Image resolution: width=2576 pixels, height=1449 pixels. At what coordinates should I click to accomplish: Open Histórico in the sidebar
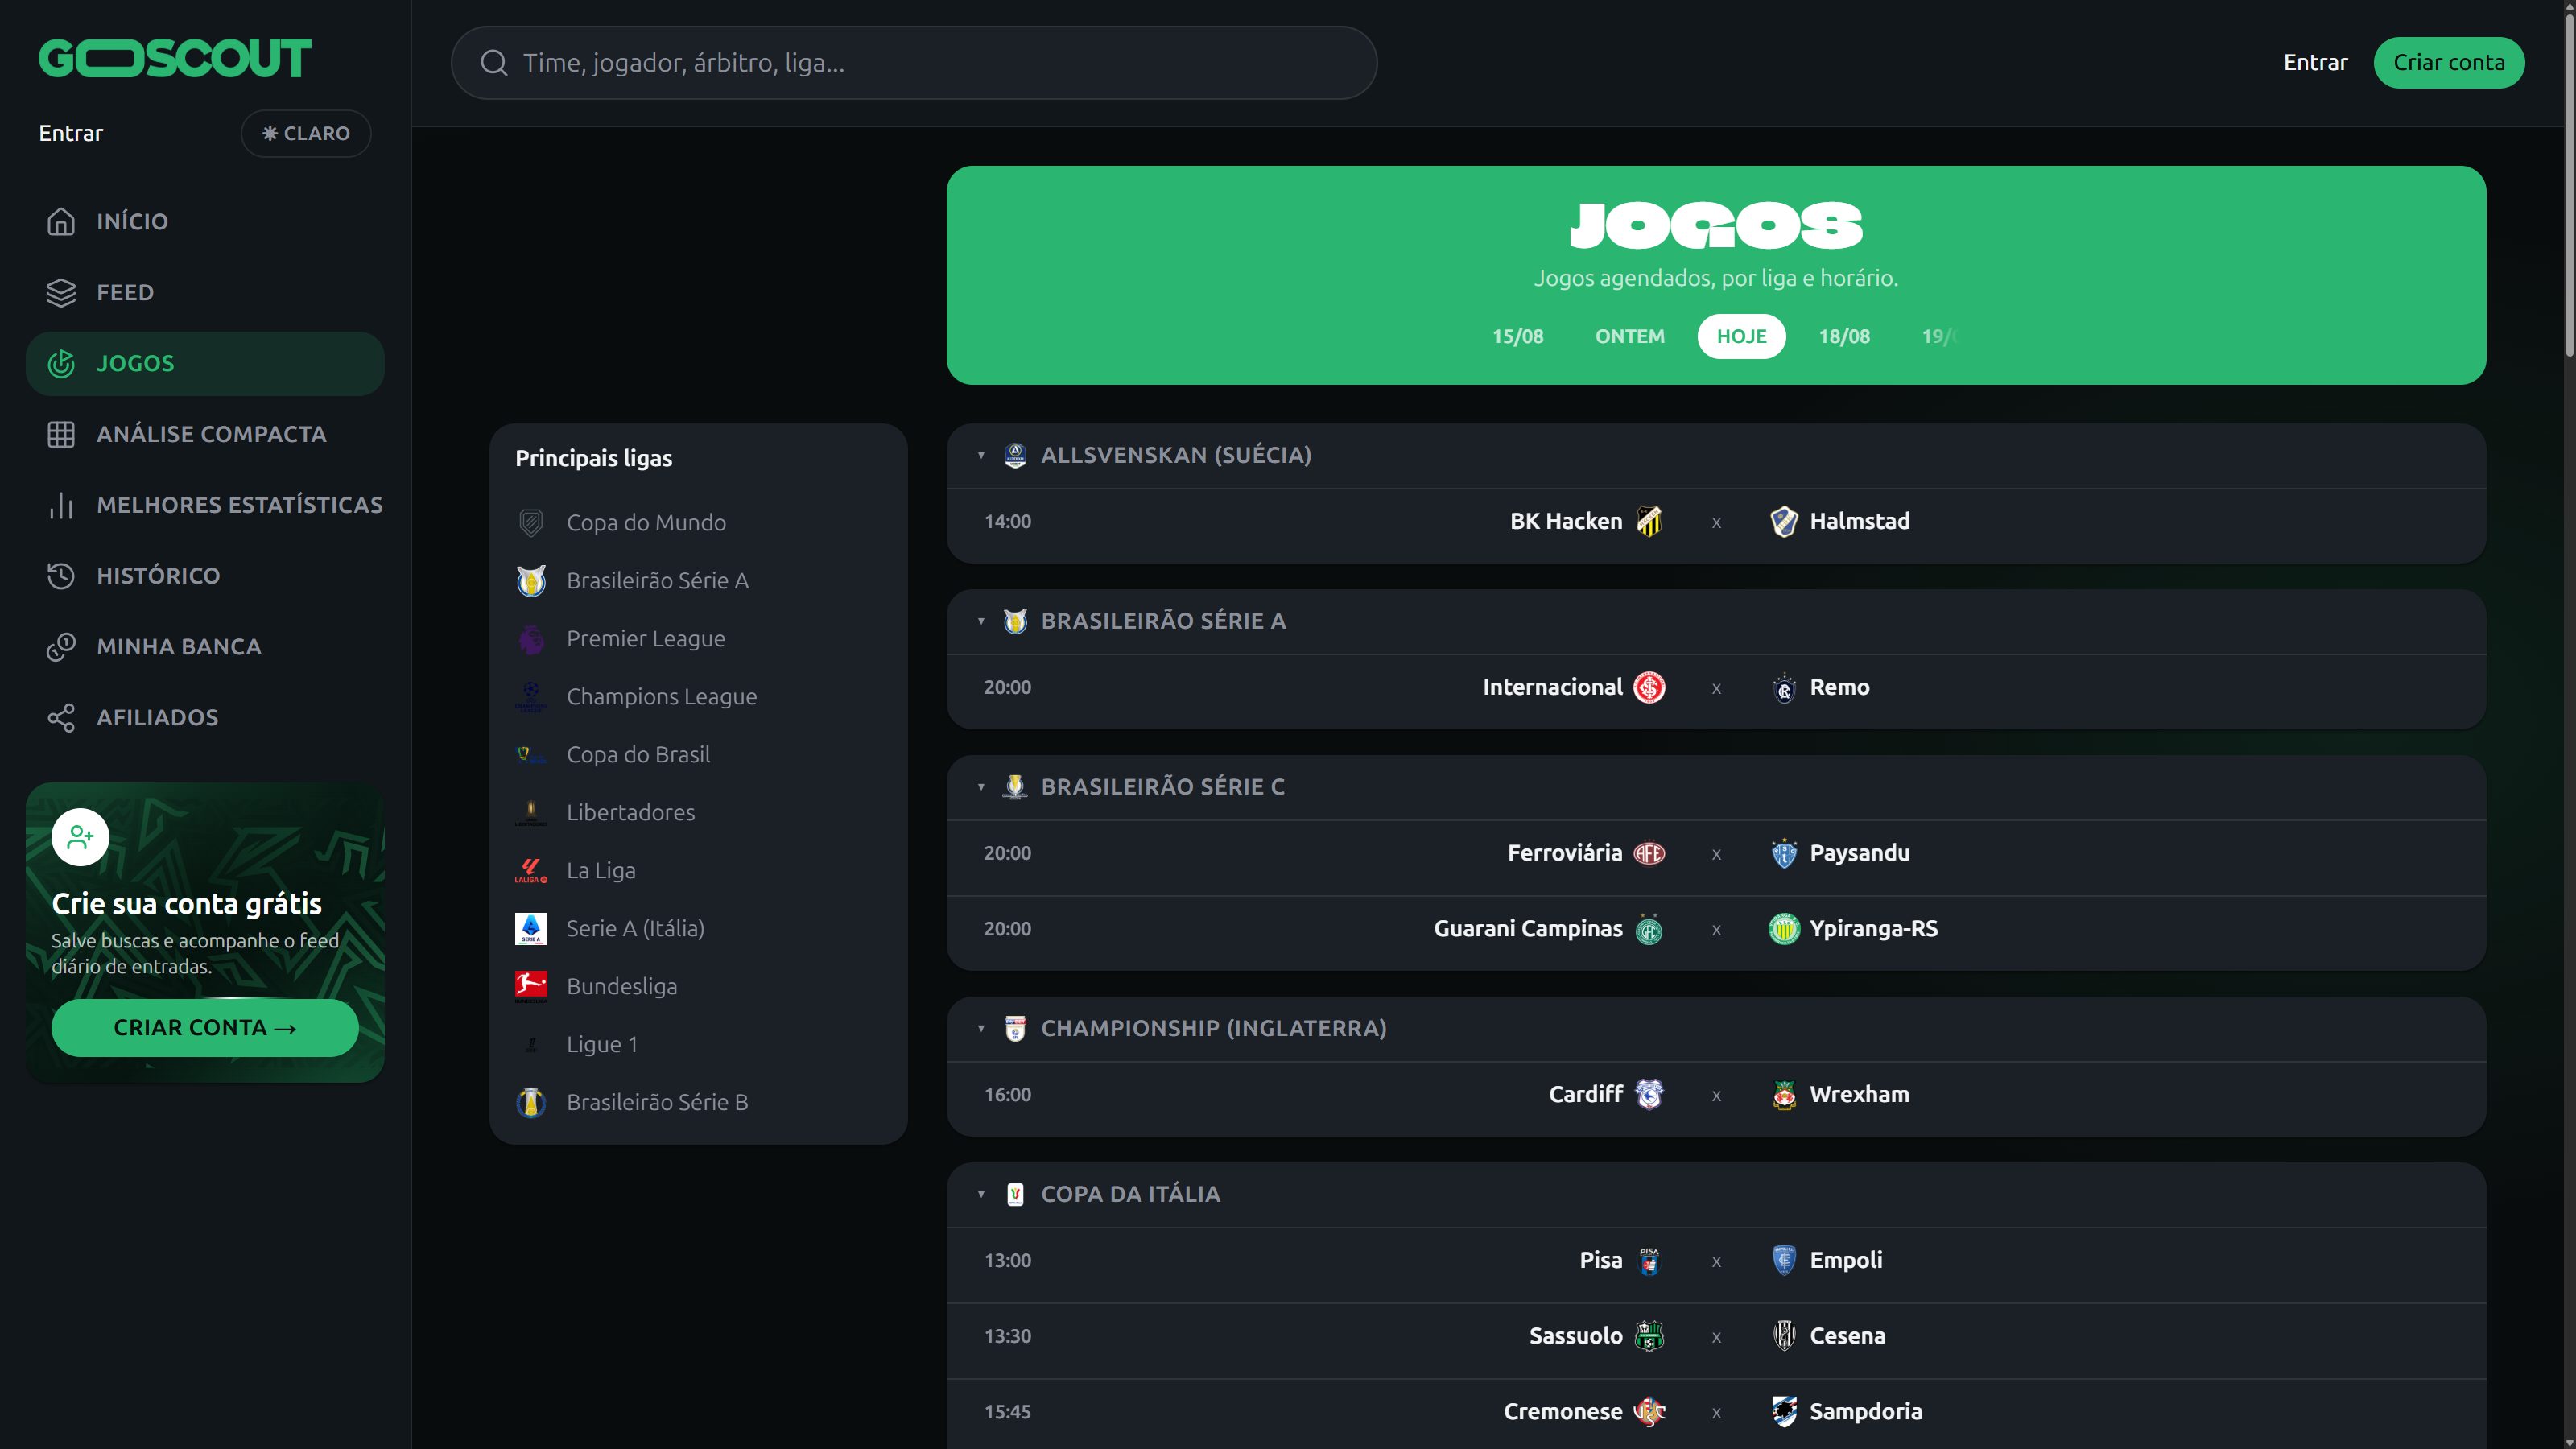(205, 576)
